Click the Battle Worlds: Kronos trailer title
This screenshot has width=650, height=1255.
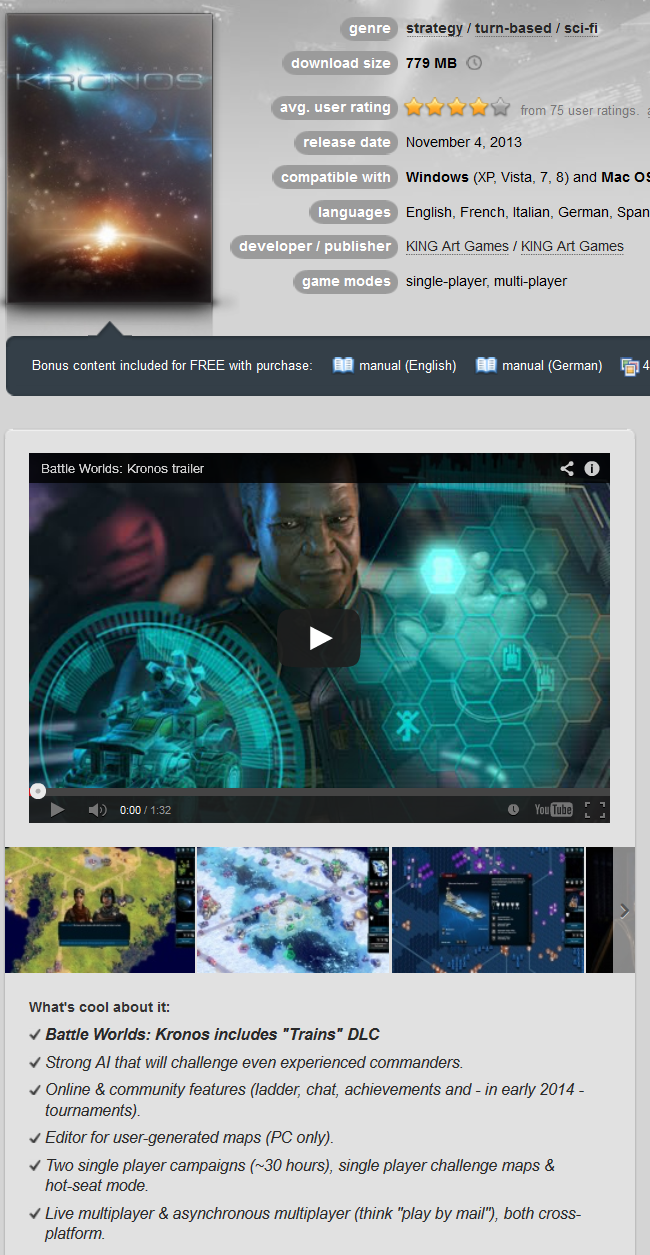pos(122,468)
